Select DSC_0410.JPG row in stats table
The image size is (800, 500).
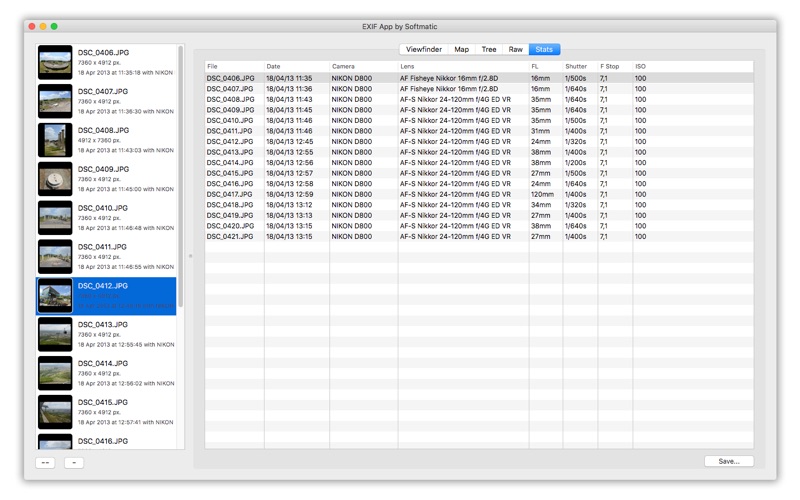pyautogui.click(x=479, y=120)
